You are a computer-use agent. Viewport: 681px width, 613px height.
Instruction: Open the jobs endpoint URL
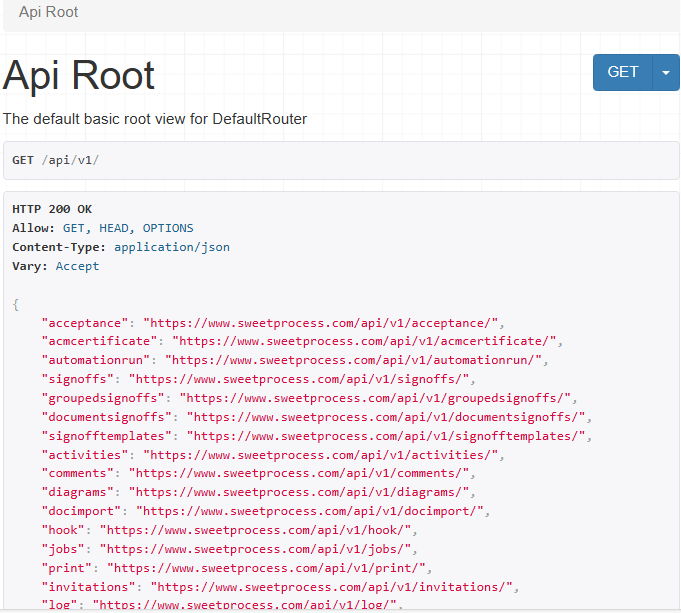(x=258, y=549)
